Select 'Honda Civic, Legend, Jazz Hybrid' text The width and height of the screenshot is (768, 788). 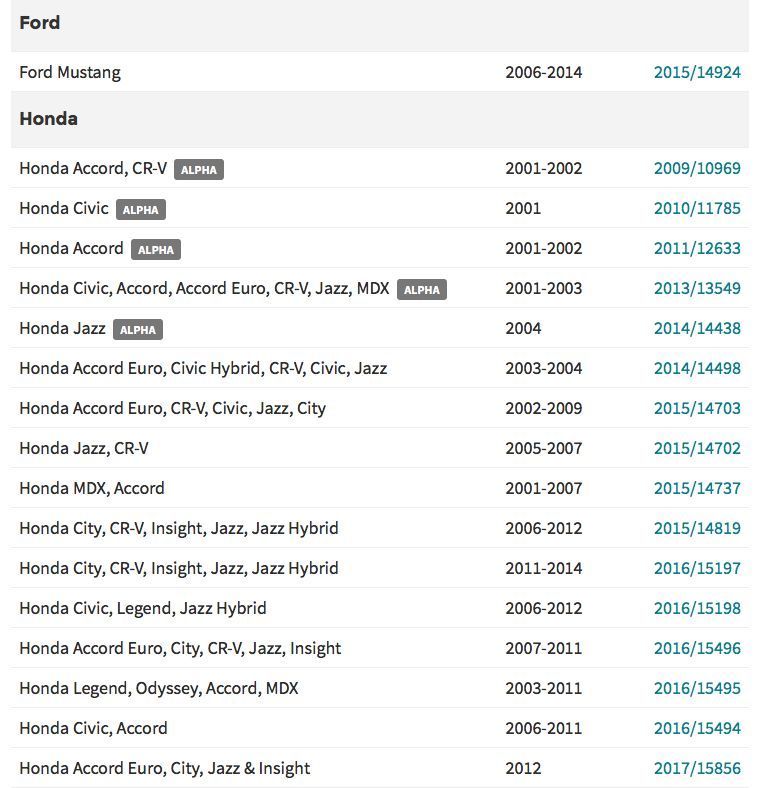tap(143, 609)
